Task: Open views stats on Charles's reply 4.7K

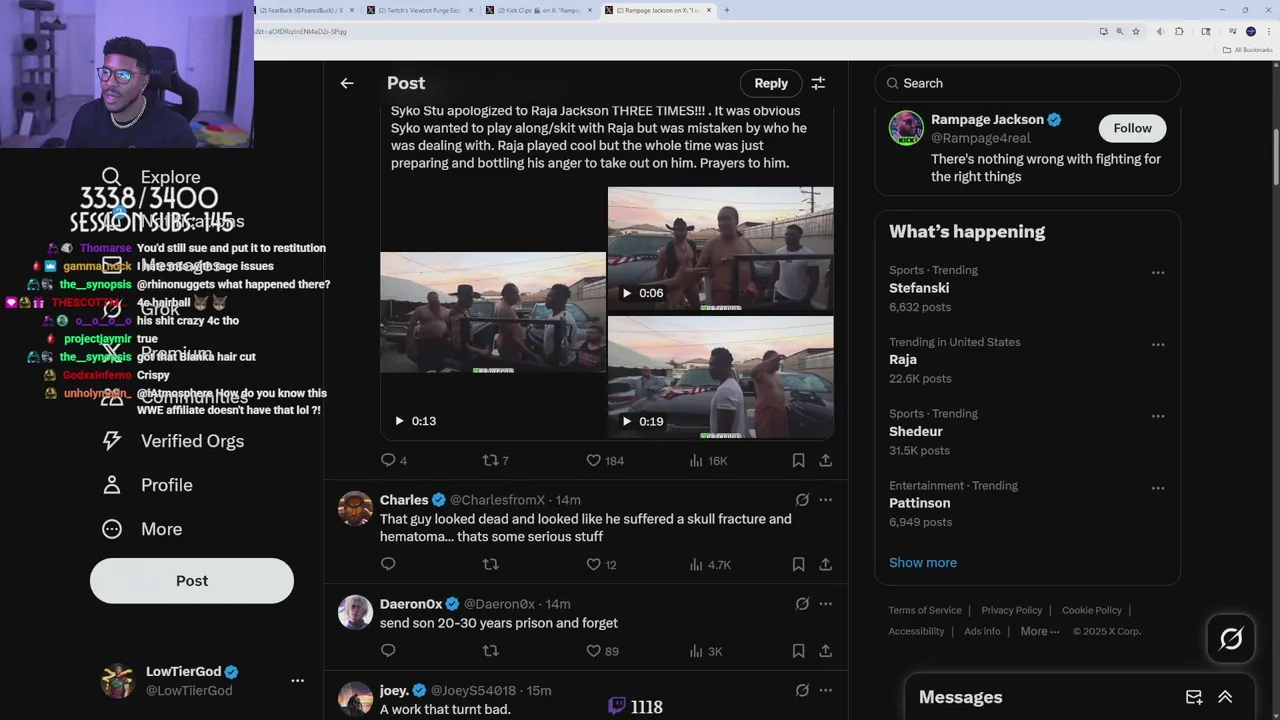Action: point(710,564)
